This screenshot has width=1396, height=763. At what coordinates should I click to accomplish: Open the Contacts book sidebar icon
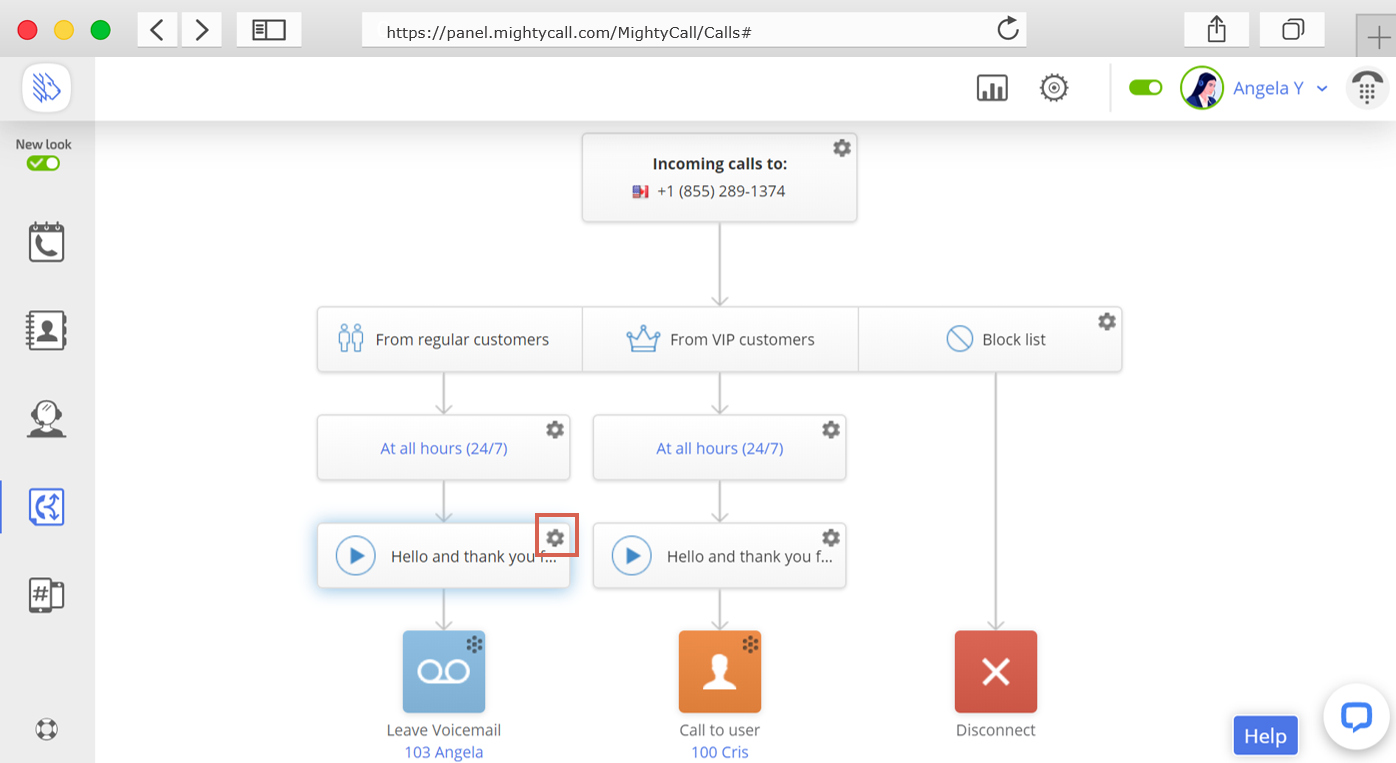click(46, 330)
